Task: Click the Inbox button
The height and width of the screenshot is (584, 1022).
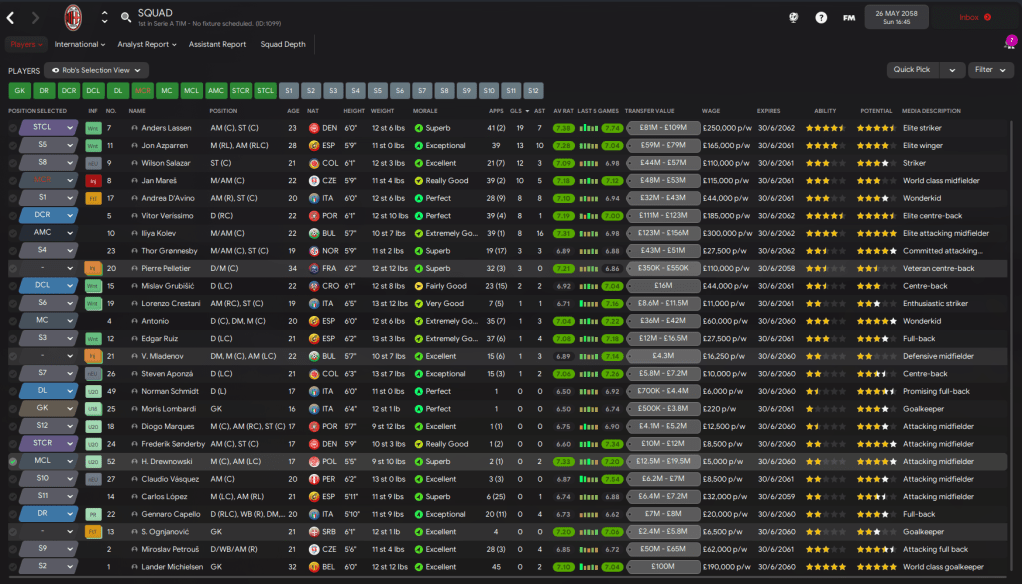Action: [975, 17]
